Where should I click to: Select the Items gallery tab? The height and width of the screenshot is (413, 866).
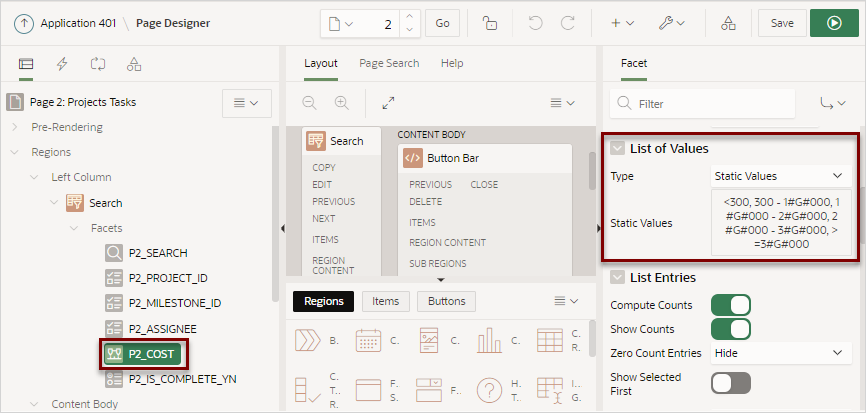pos(386,301)
